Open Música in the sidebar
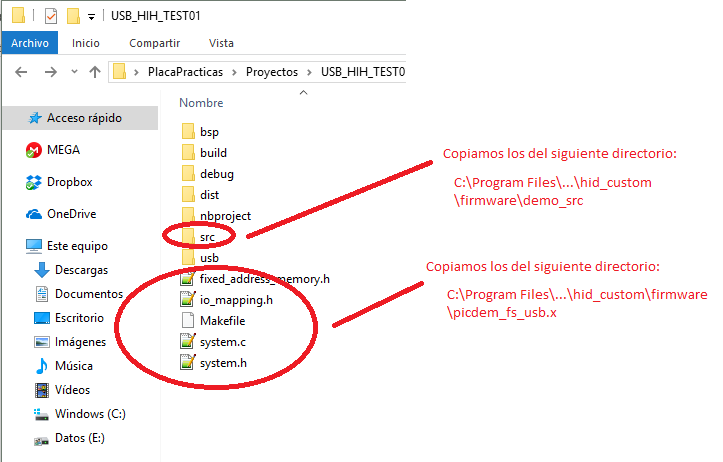723x462 pixels. 74,366
